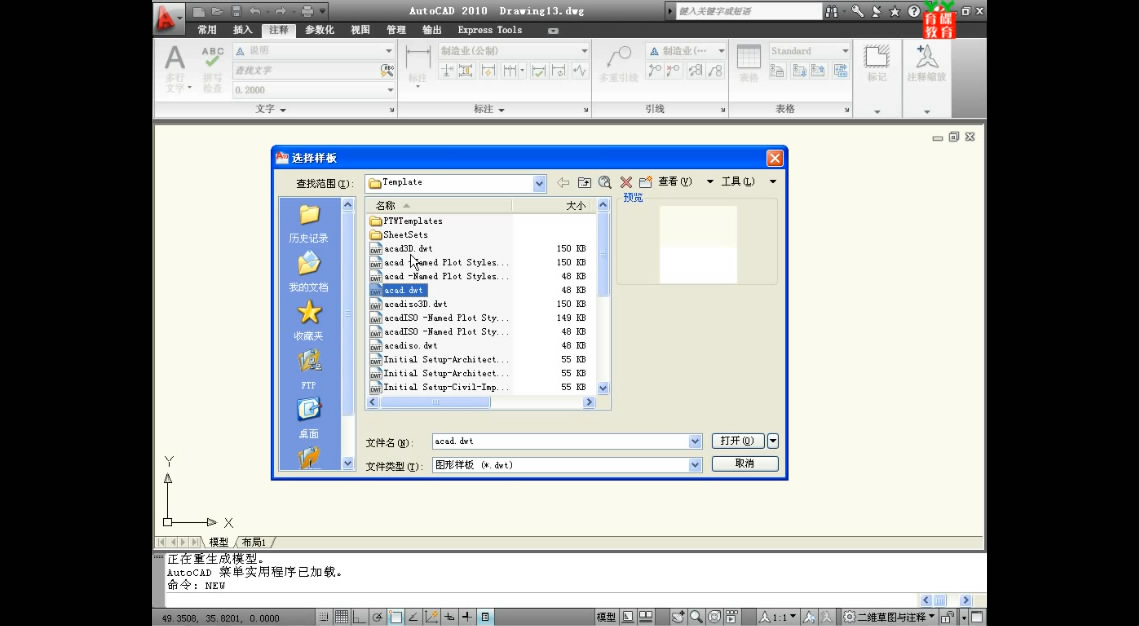Go to 历史记录 in the places sidebar
The height and width of the screenshot is (626, 1139).
click(x=309, y=223)
